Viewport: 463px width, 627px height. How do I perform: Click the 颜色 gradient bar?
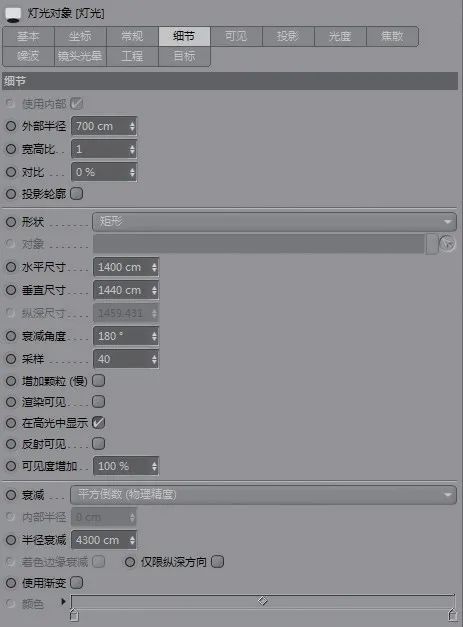263,601
